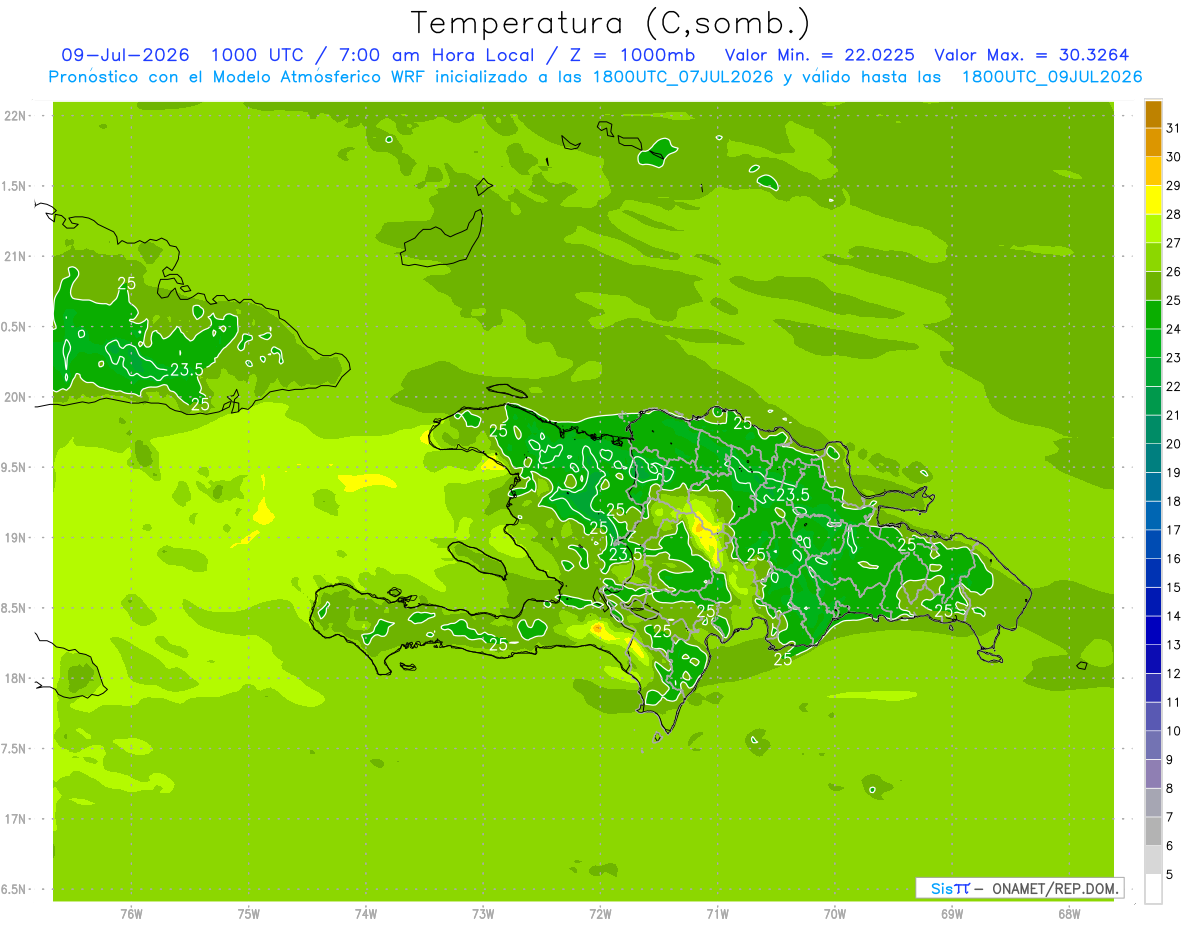Screen dimensions: 1200x927
Task: Click the "7:00 am Hora Local" text
Action: point(437,55)
